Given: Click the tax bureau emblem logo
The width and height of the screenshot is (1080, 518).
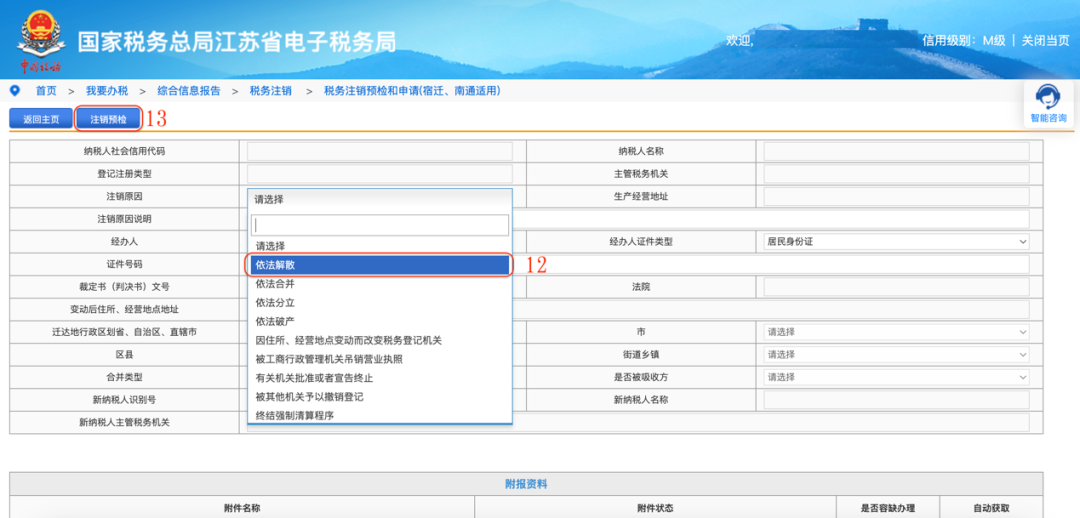Looking at the screenshot, I should (40, 39).
